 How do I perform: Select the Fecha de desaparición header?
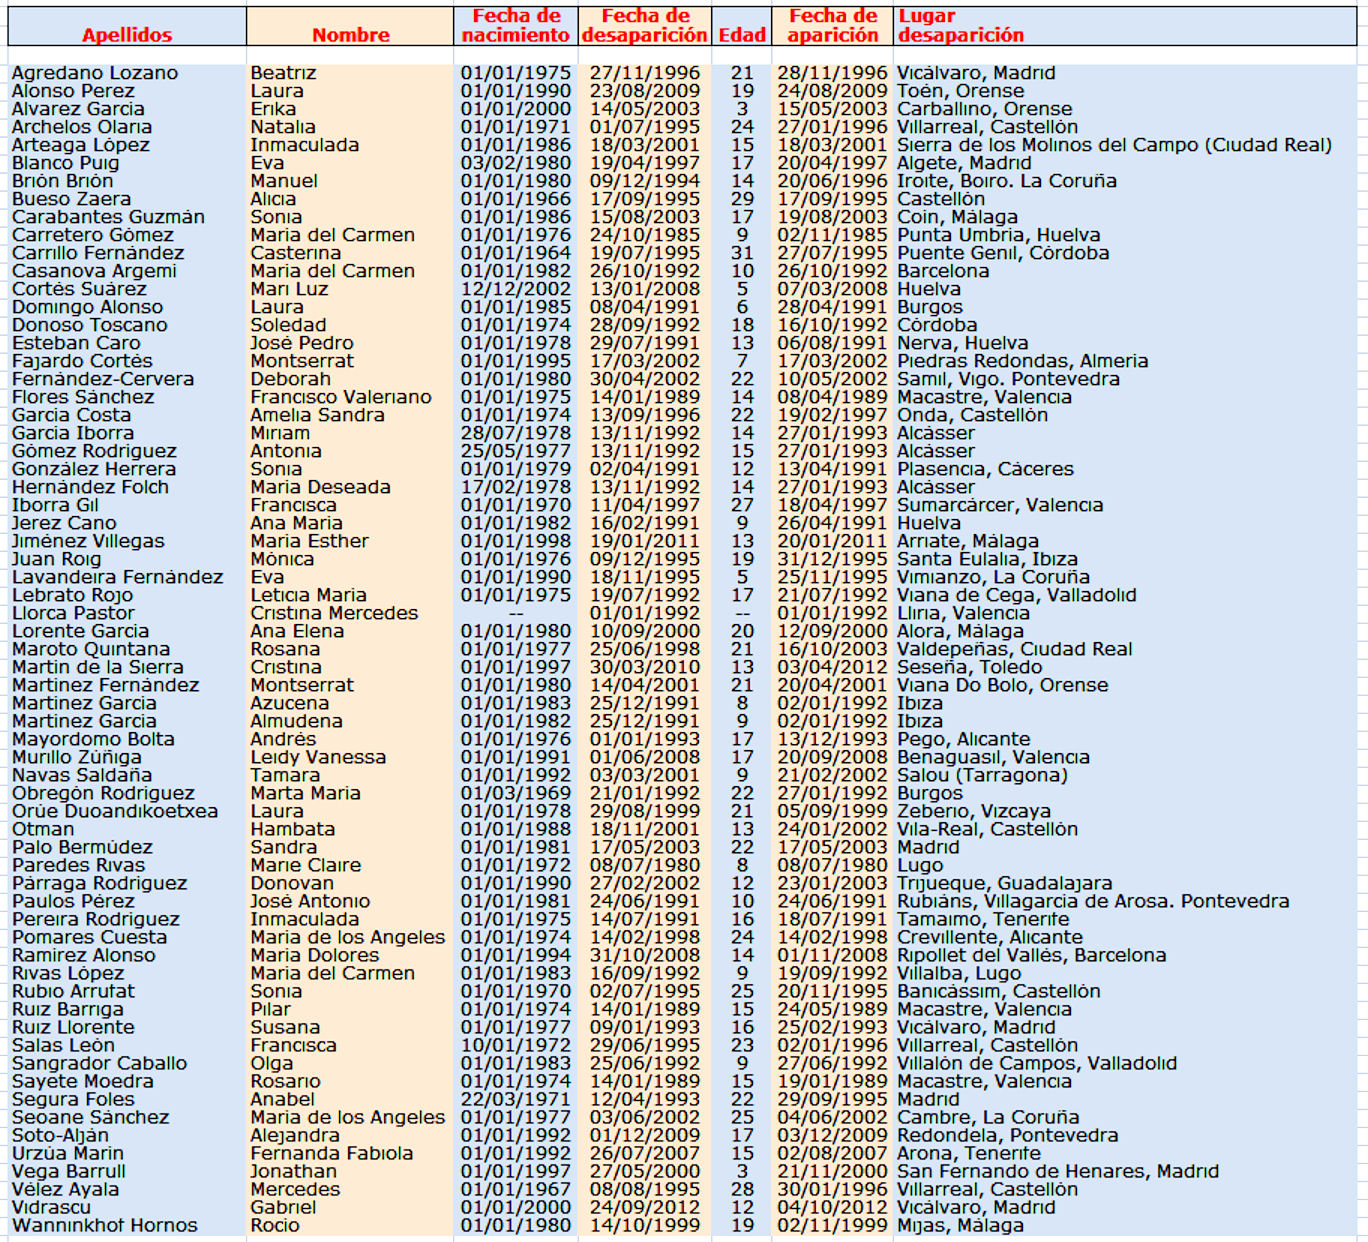tap(645, 26)
